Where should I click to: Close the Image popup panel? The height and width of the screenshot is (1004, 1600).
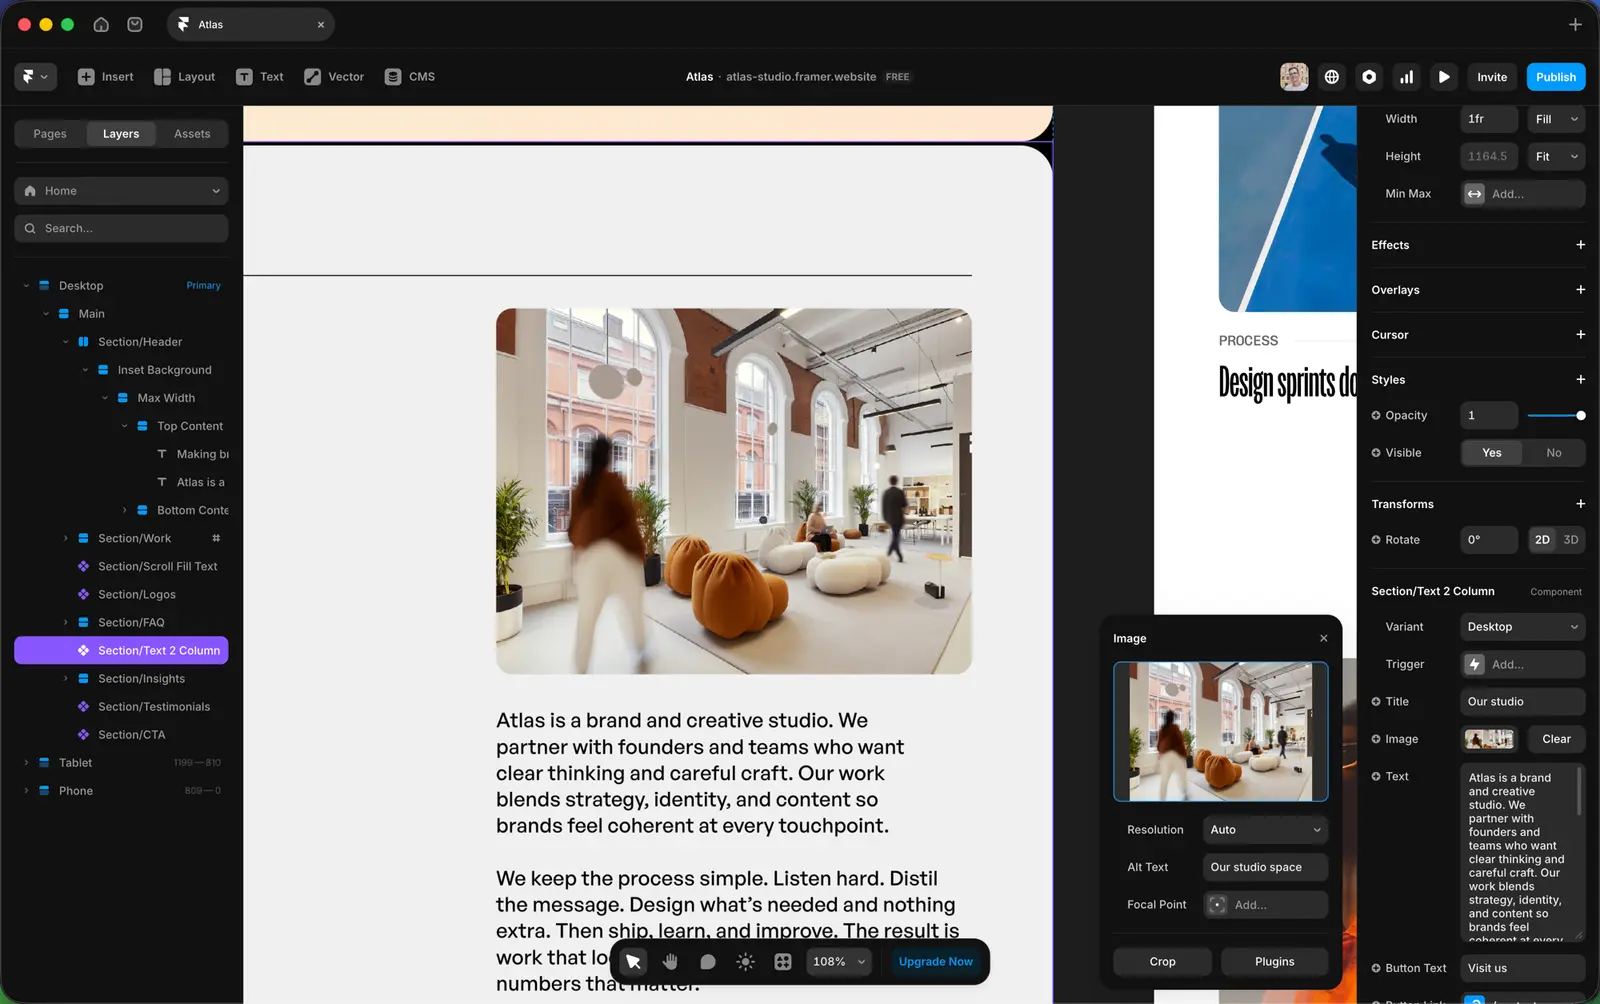tap(1324, 638)
